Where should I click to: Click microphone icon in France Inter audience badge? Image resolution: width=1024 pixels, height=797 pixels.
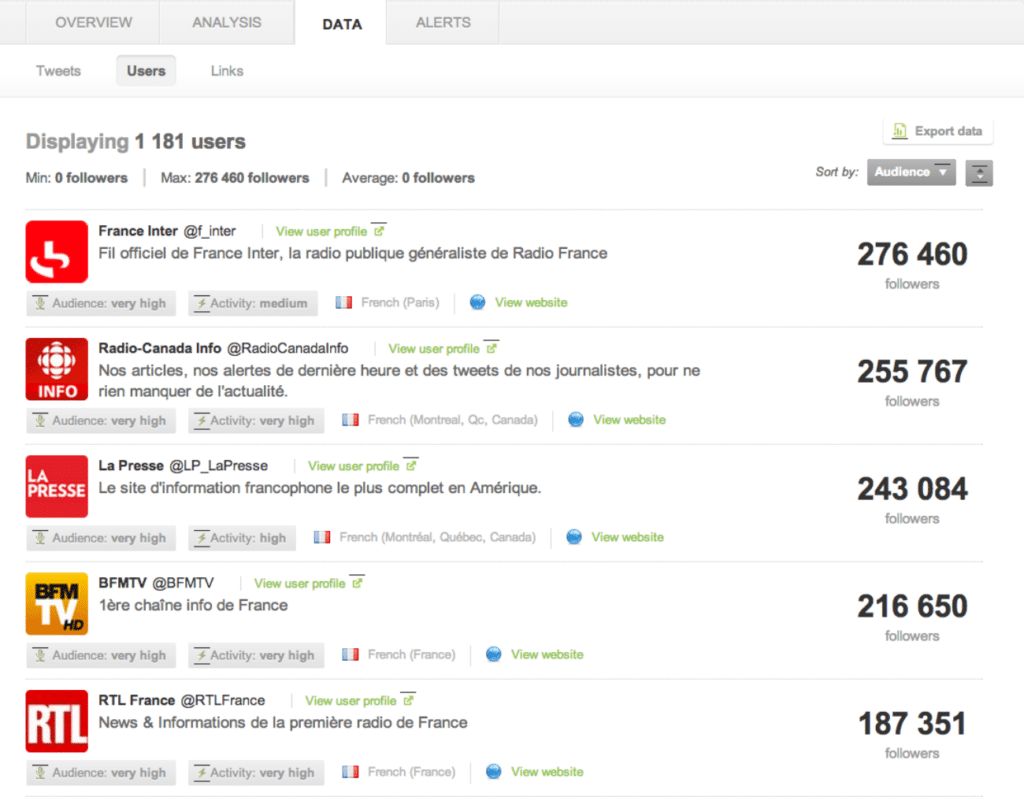pos(40,303)
